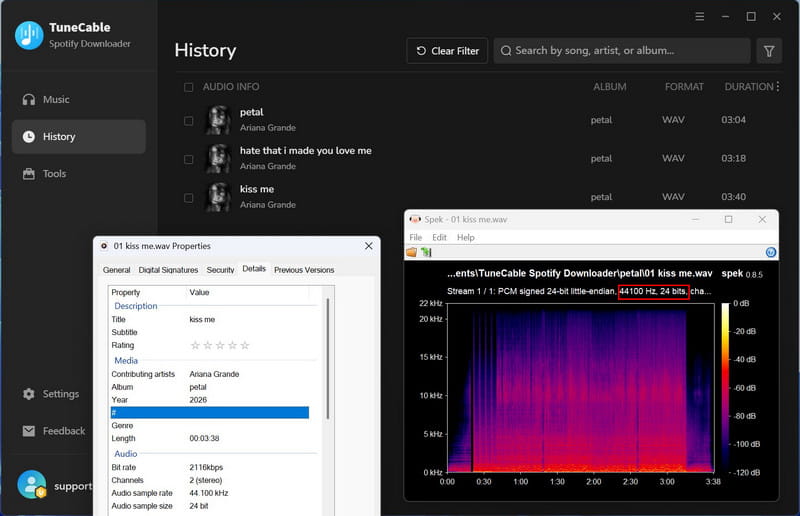This screenshot has height=516, width=800.
Task: Maximize the Spek window
Action: click(729, 219)
